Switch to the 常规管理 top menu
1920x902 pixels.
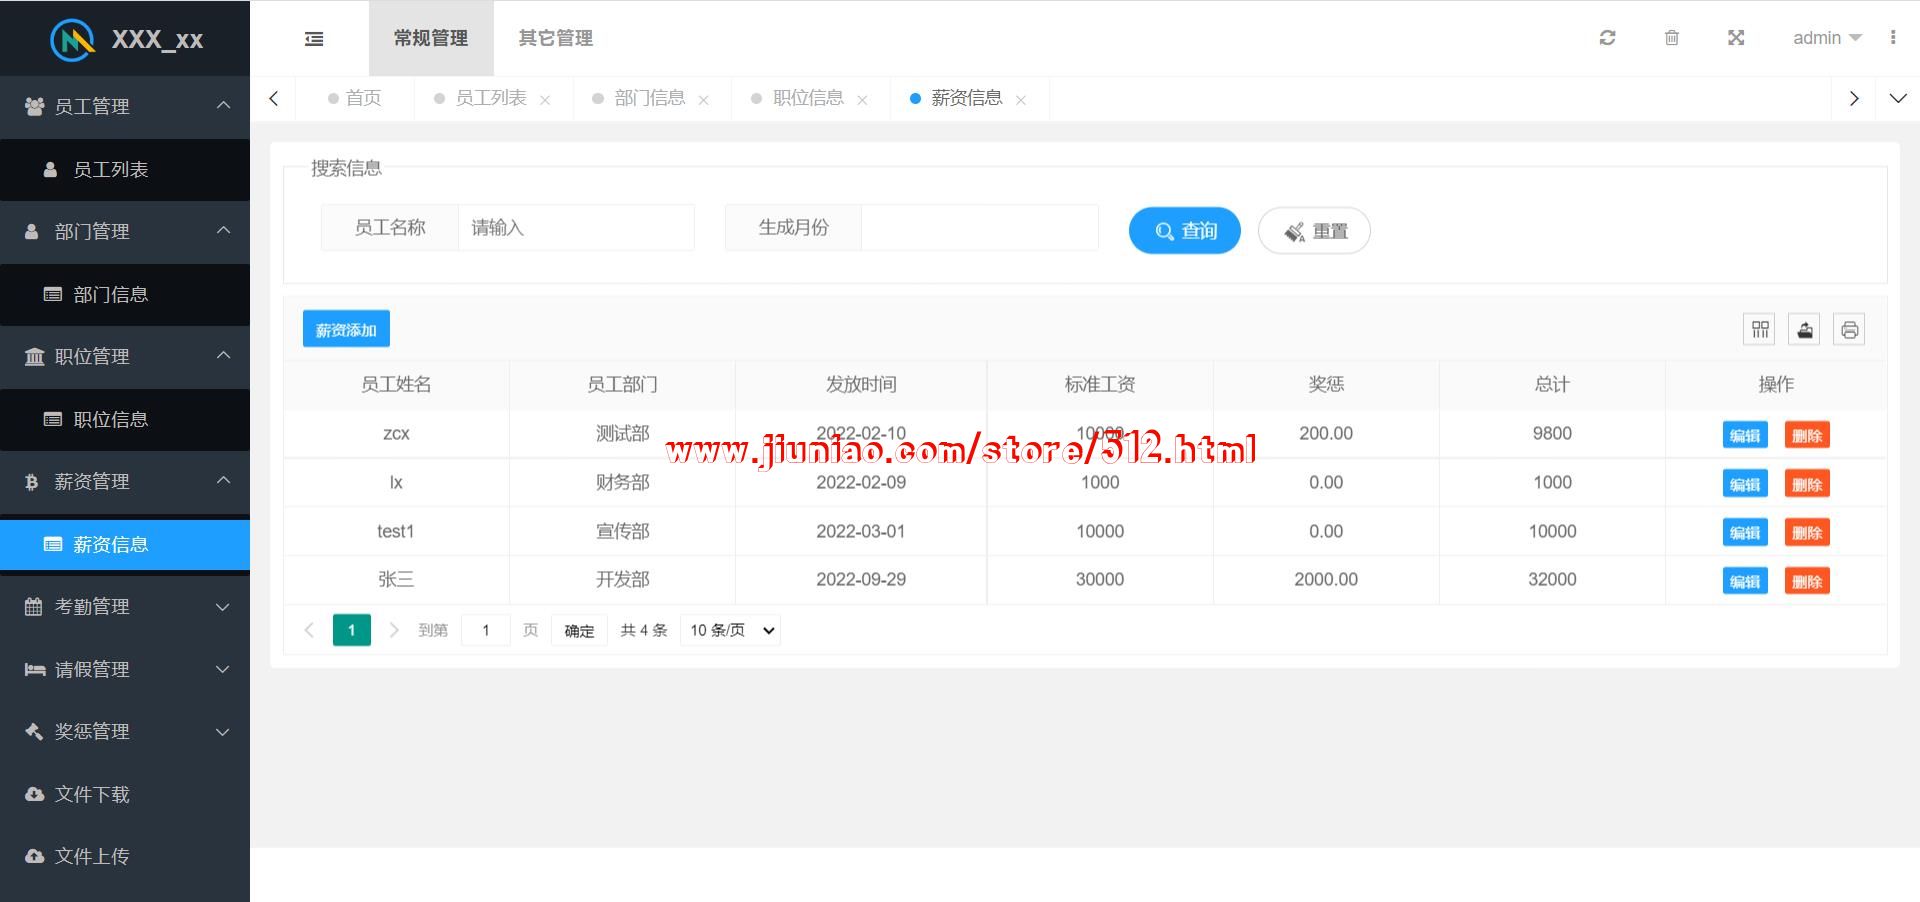(x=431, y=38)
